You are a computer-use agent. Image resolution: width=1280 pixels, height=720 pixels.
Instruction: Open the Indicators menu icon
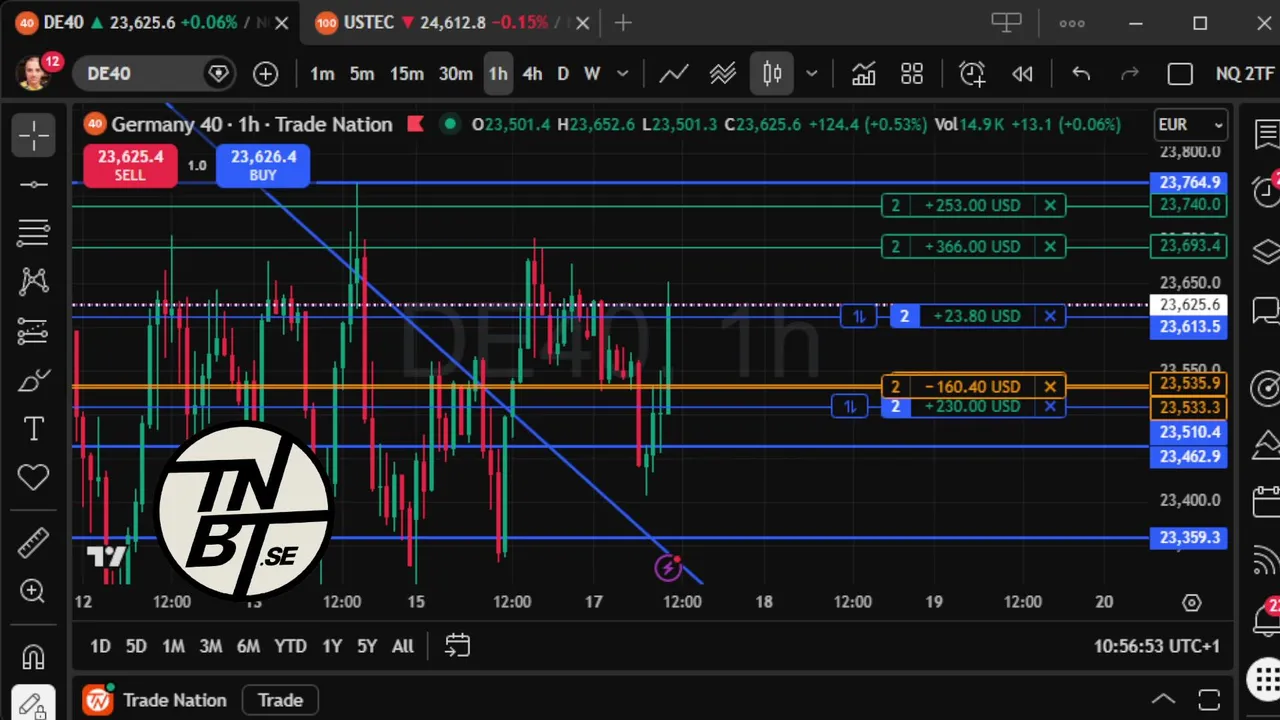coord(863,73)
